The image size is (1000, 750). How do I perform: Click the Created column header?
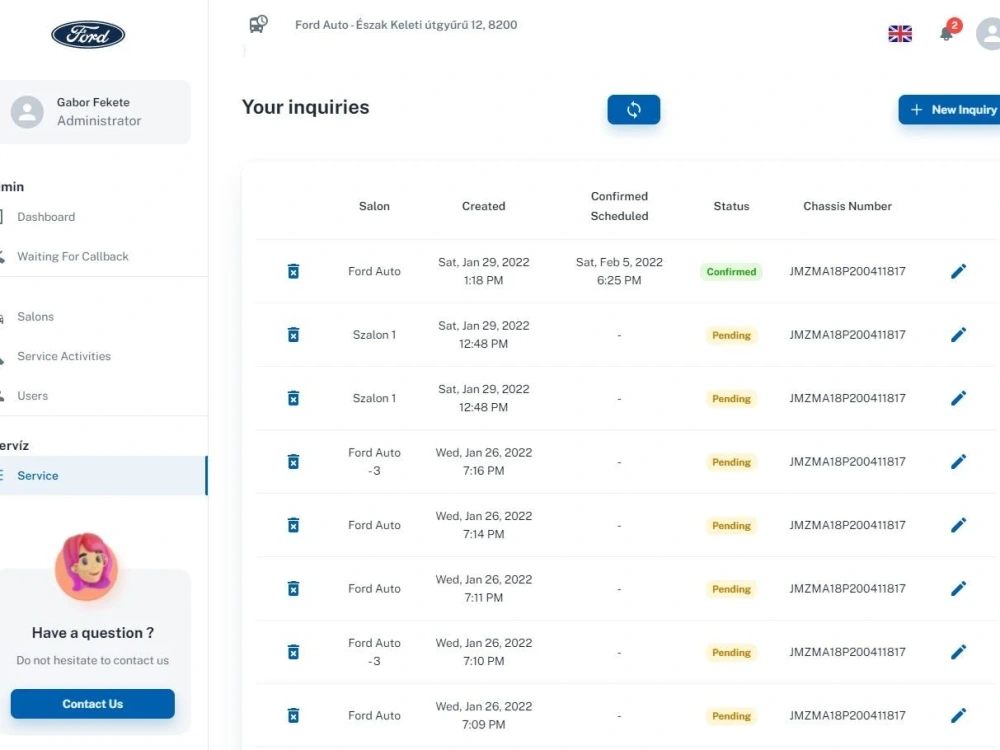[x=483, y=206]
